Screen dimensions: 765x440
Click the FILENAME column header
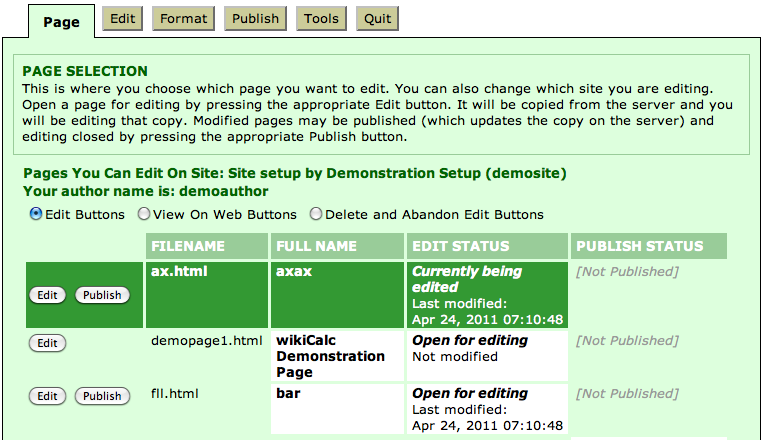click(187, 246)
